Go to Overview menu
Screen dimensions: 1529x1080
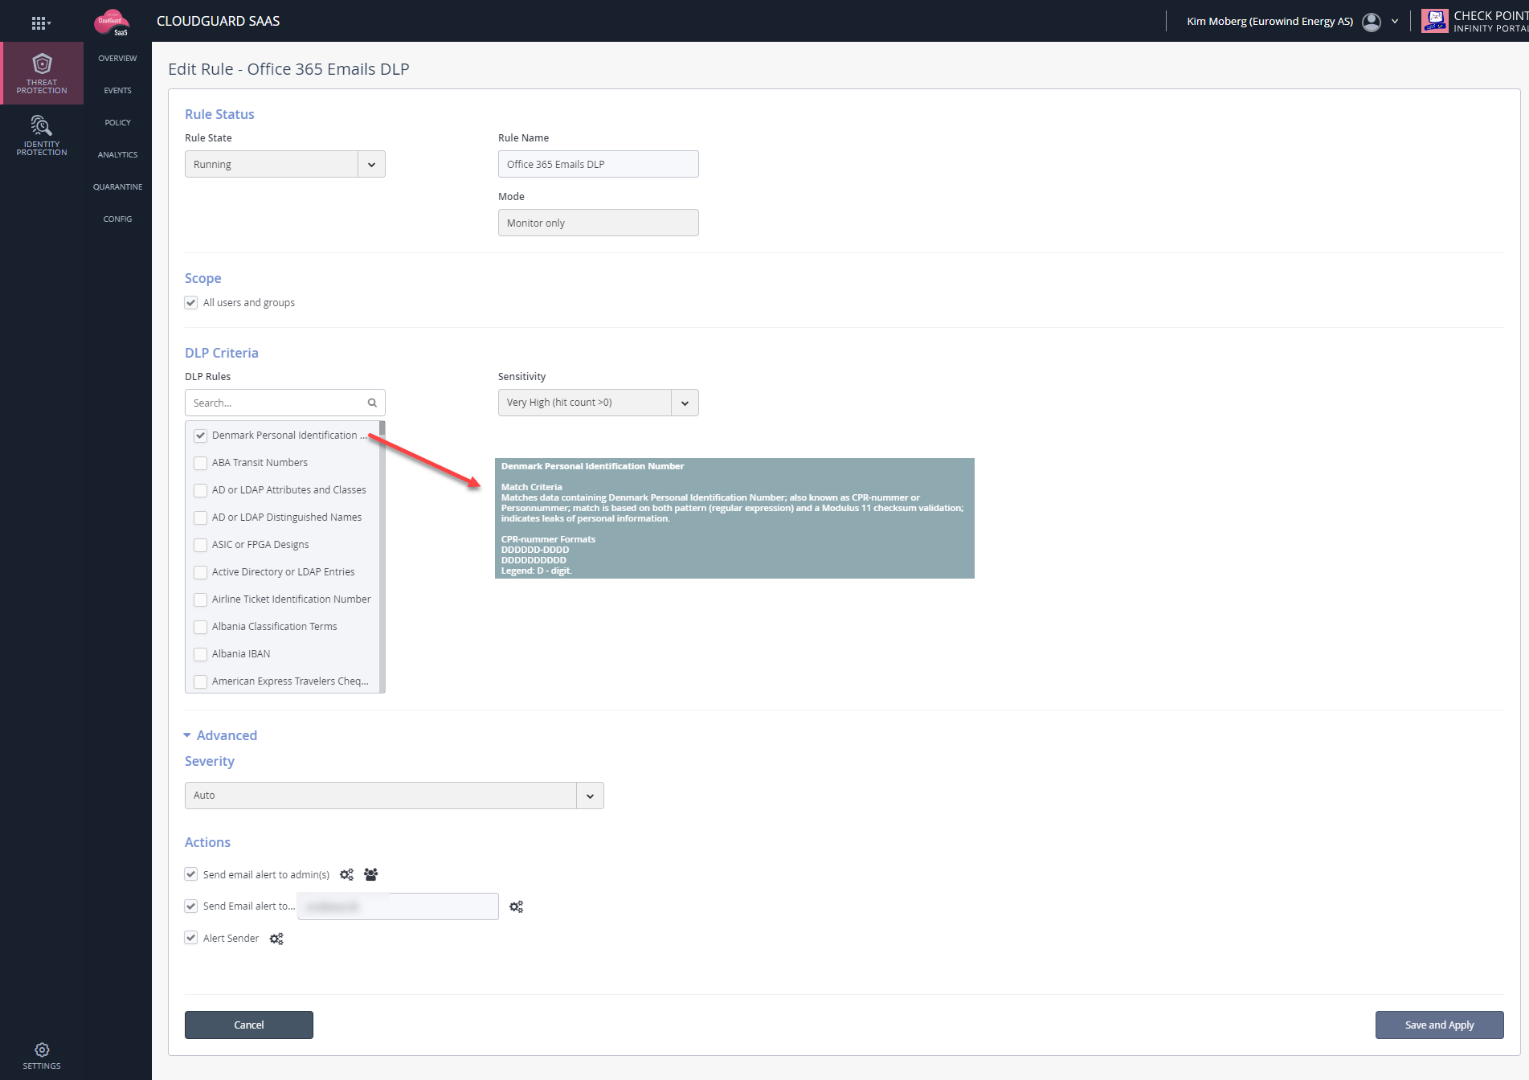tap(118, 58)
